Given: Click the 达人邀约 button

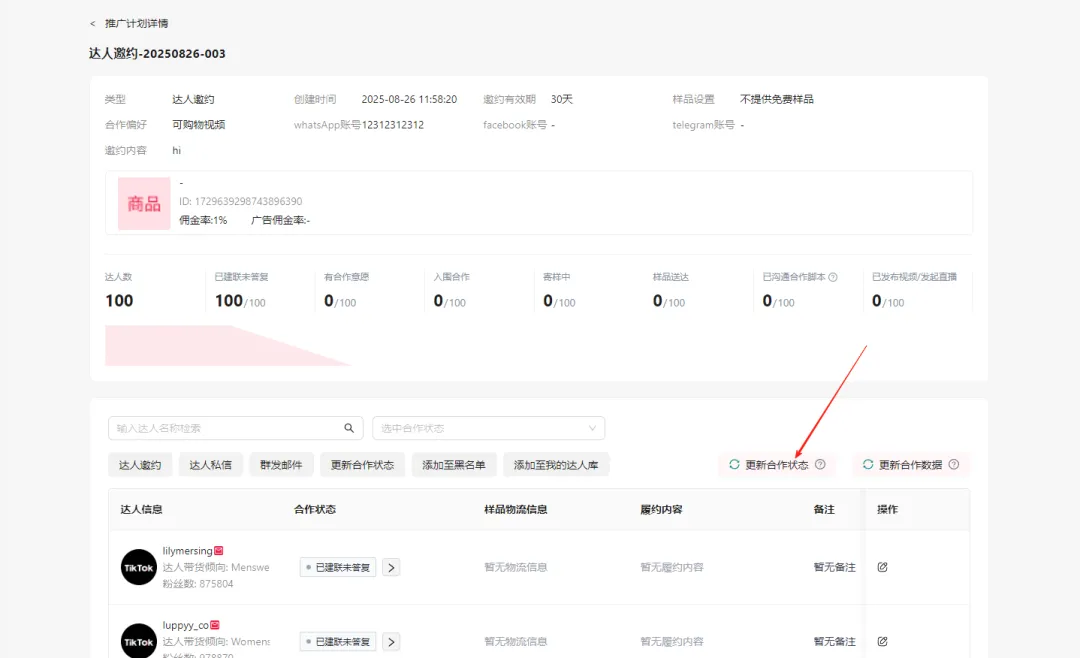Looking at the screenshot, I should click(x=140, y=465).
